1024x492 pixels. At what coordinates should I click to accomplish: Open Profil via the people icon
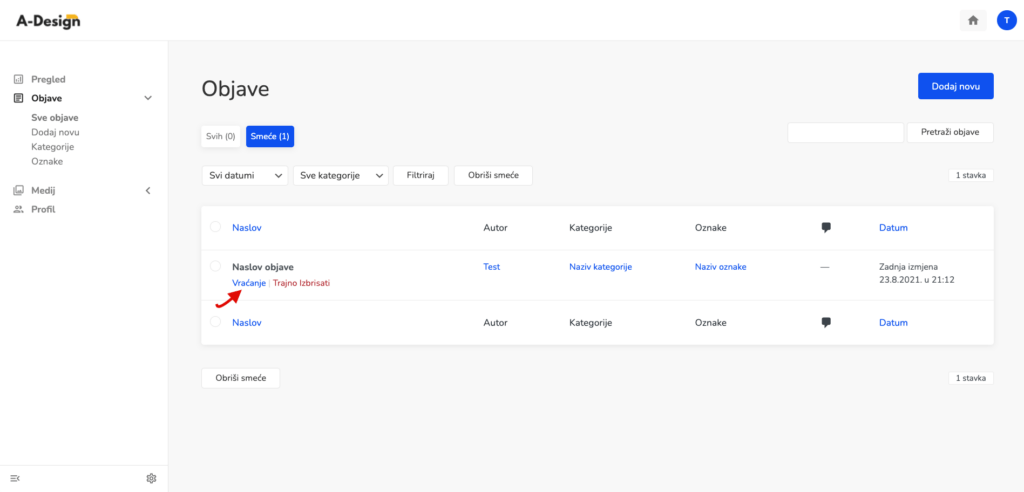click(x=18, y=210)
